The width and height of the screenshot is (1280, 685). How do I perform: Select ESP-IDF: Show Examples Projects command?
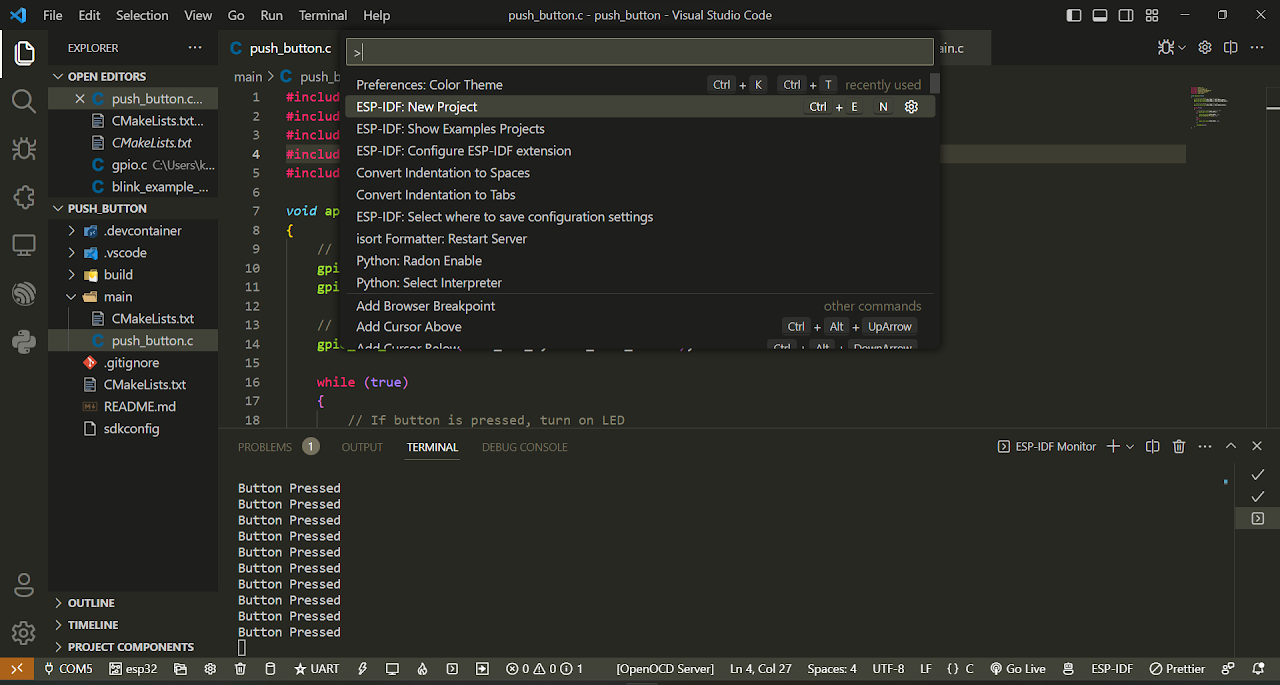(x=450, y=129)
